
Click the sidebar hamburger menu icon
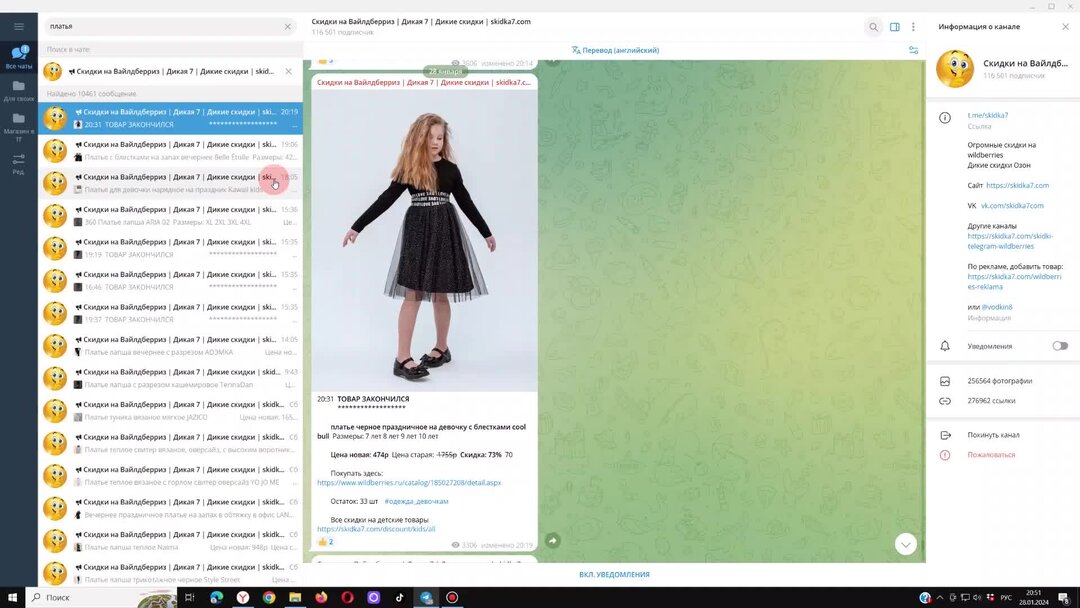[x=18, y=26]
